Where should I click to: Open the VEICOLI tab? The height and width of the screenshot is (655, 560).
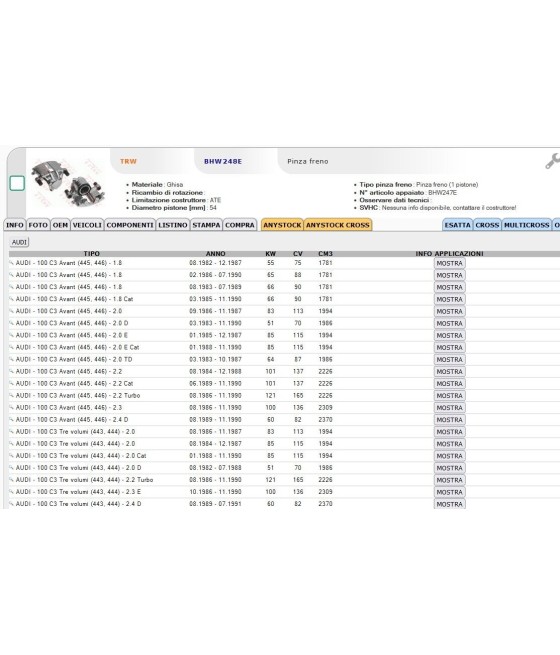coord(87,225)
